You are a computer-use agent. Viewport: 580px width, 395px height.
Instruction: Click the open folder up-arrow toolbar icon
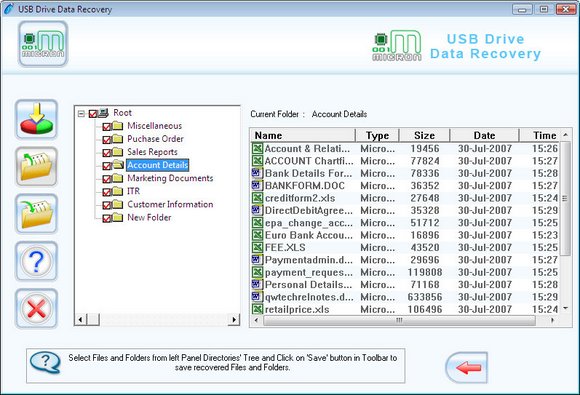click(36, 166)
